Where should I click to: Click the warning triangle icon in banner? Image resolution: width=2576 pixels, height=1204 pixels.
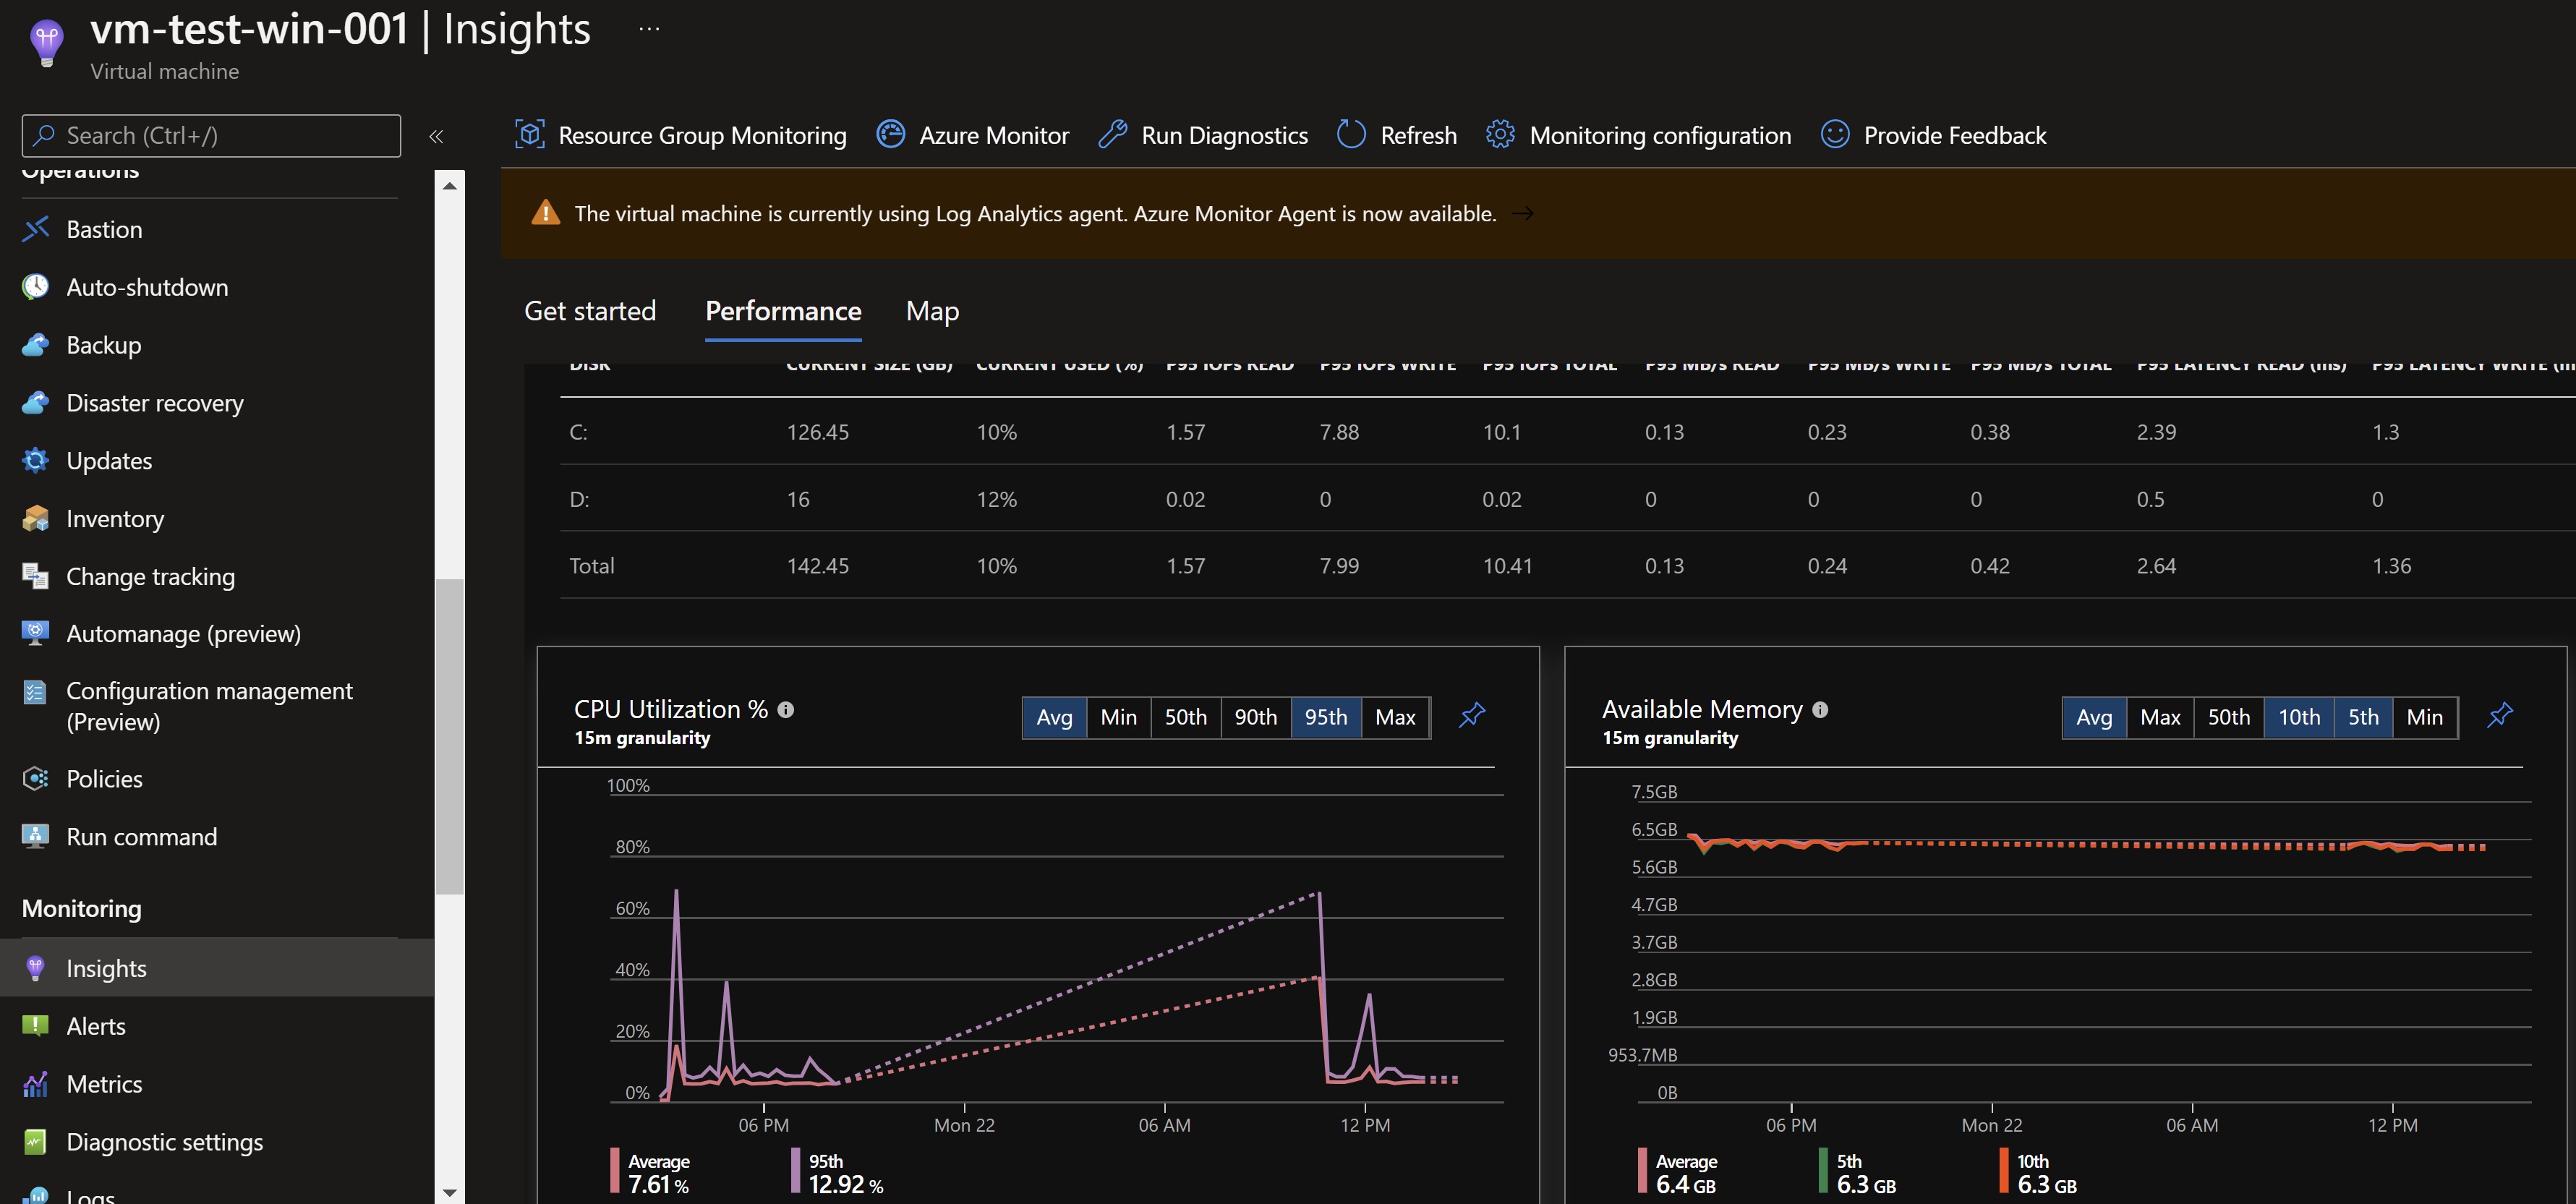point(545,213)
